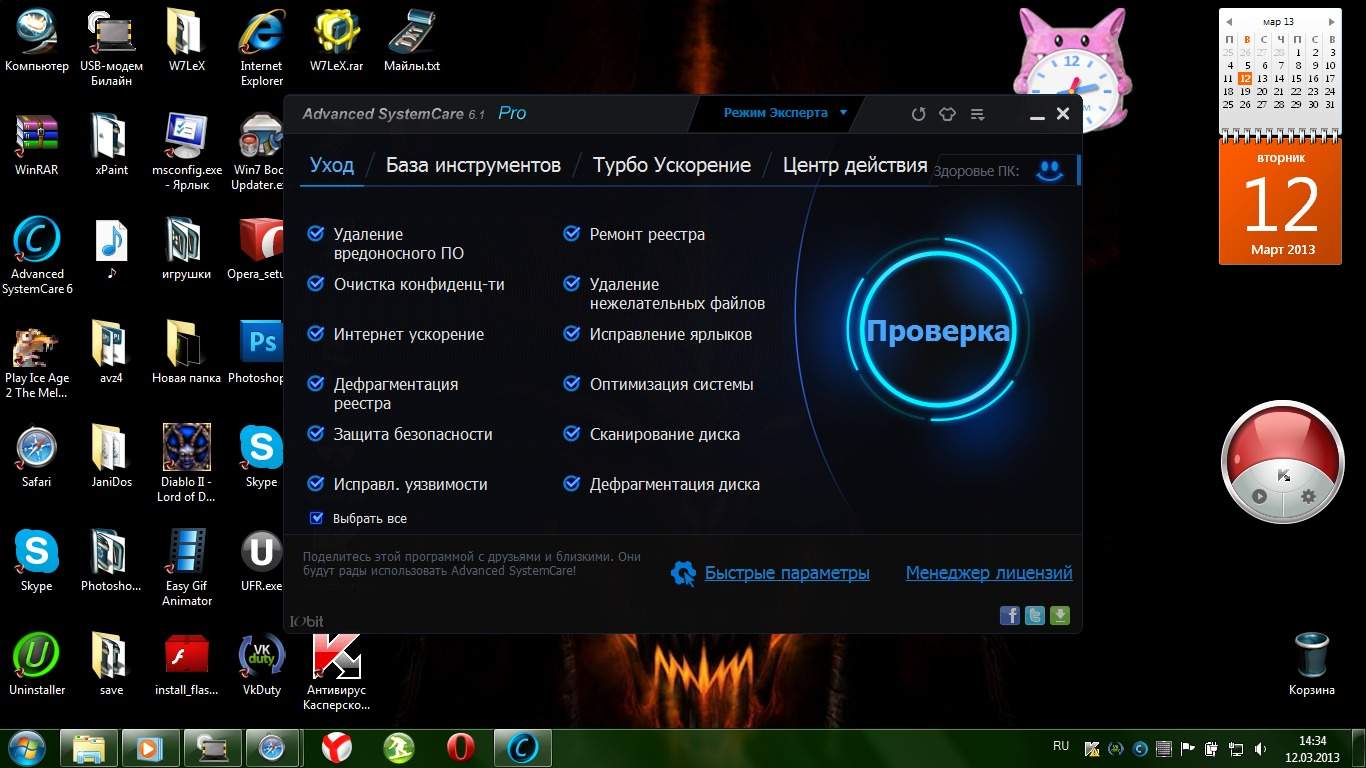Click the gear button on red gadget
1366x768 pixels.
[1308, 496]
